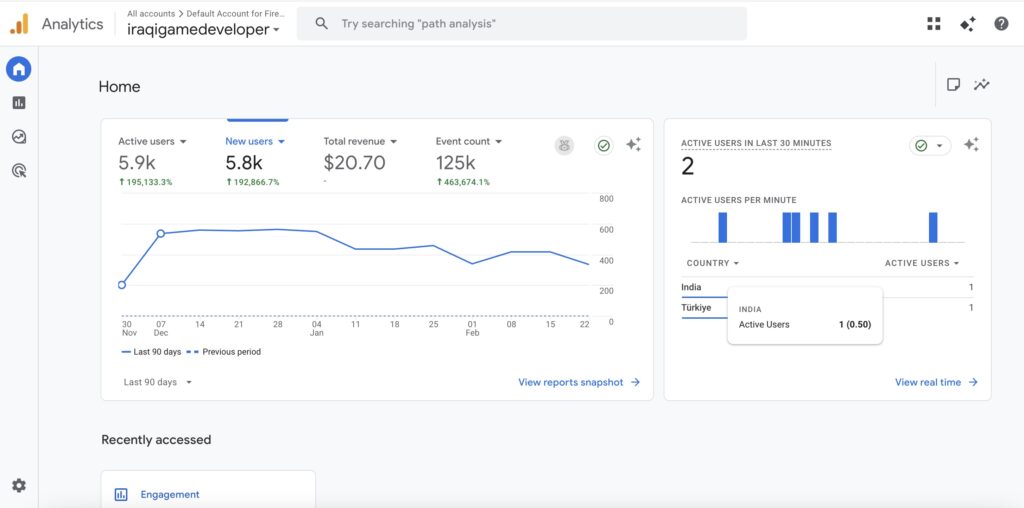Toggle the green checkmark on users card

[604, 146]
